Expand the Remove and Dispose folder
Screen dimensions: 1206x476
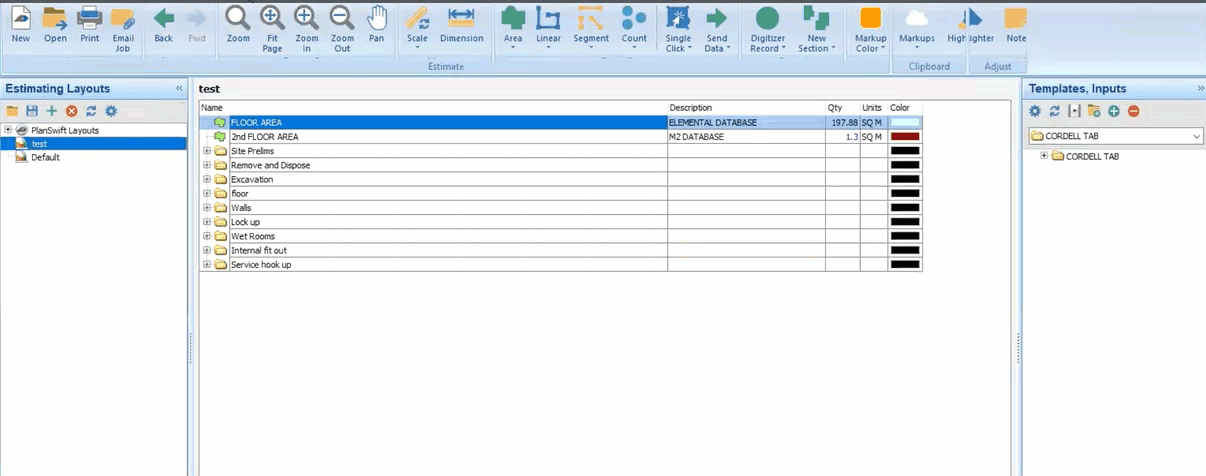(x=207, y=165)
